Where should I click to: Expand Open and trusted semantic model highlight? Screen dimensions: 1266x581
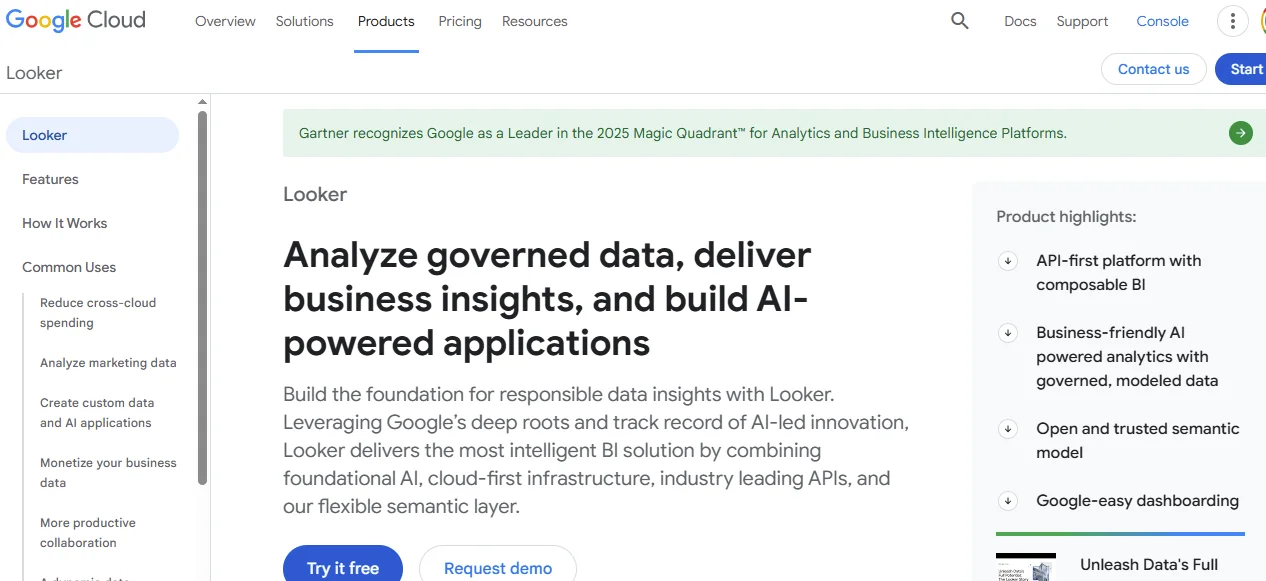click(x=1008, y=429)
